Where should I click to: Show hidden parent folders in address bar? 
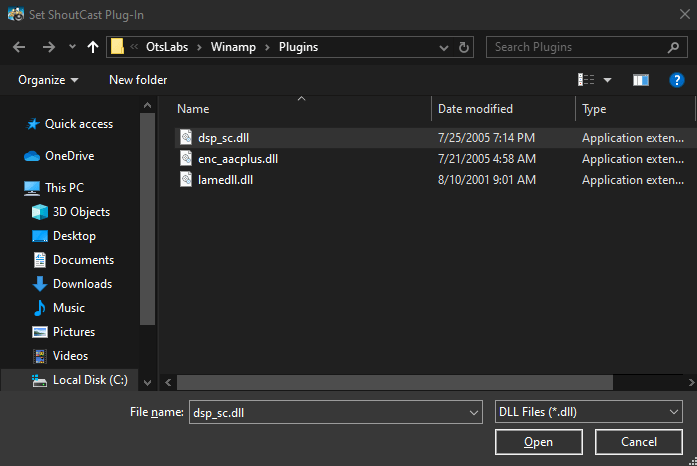pyautogui.click(x=134, y=47)
